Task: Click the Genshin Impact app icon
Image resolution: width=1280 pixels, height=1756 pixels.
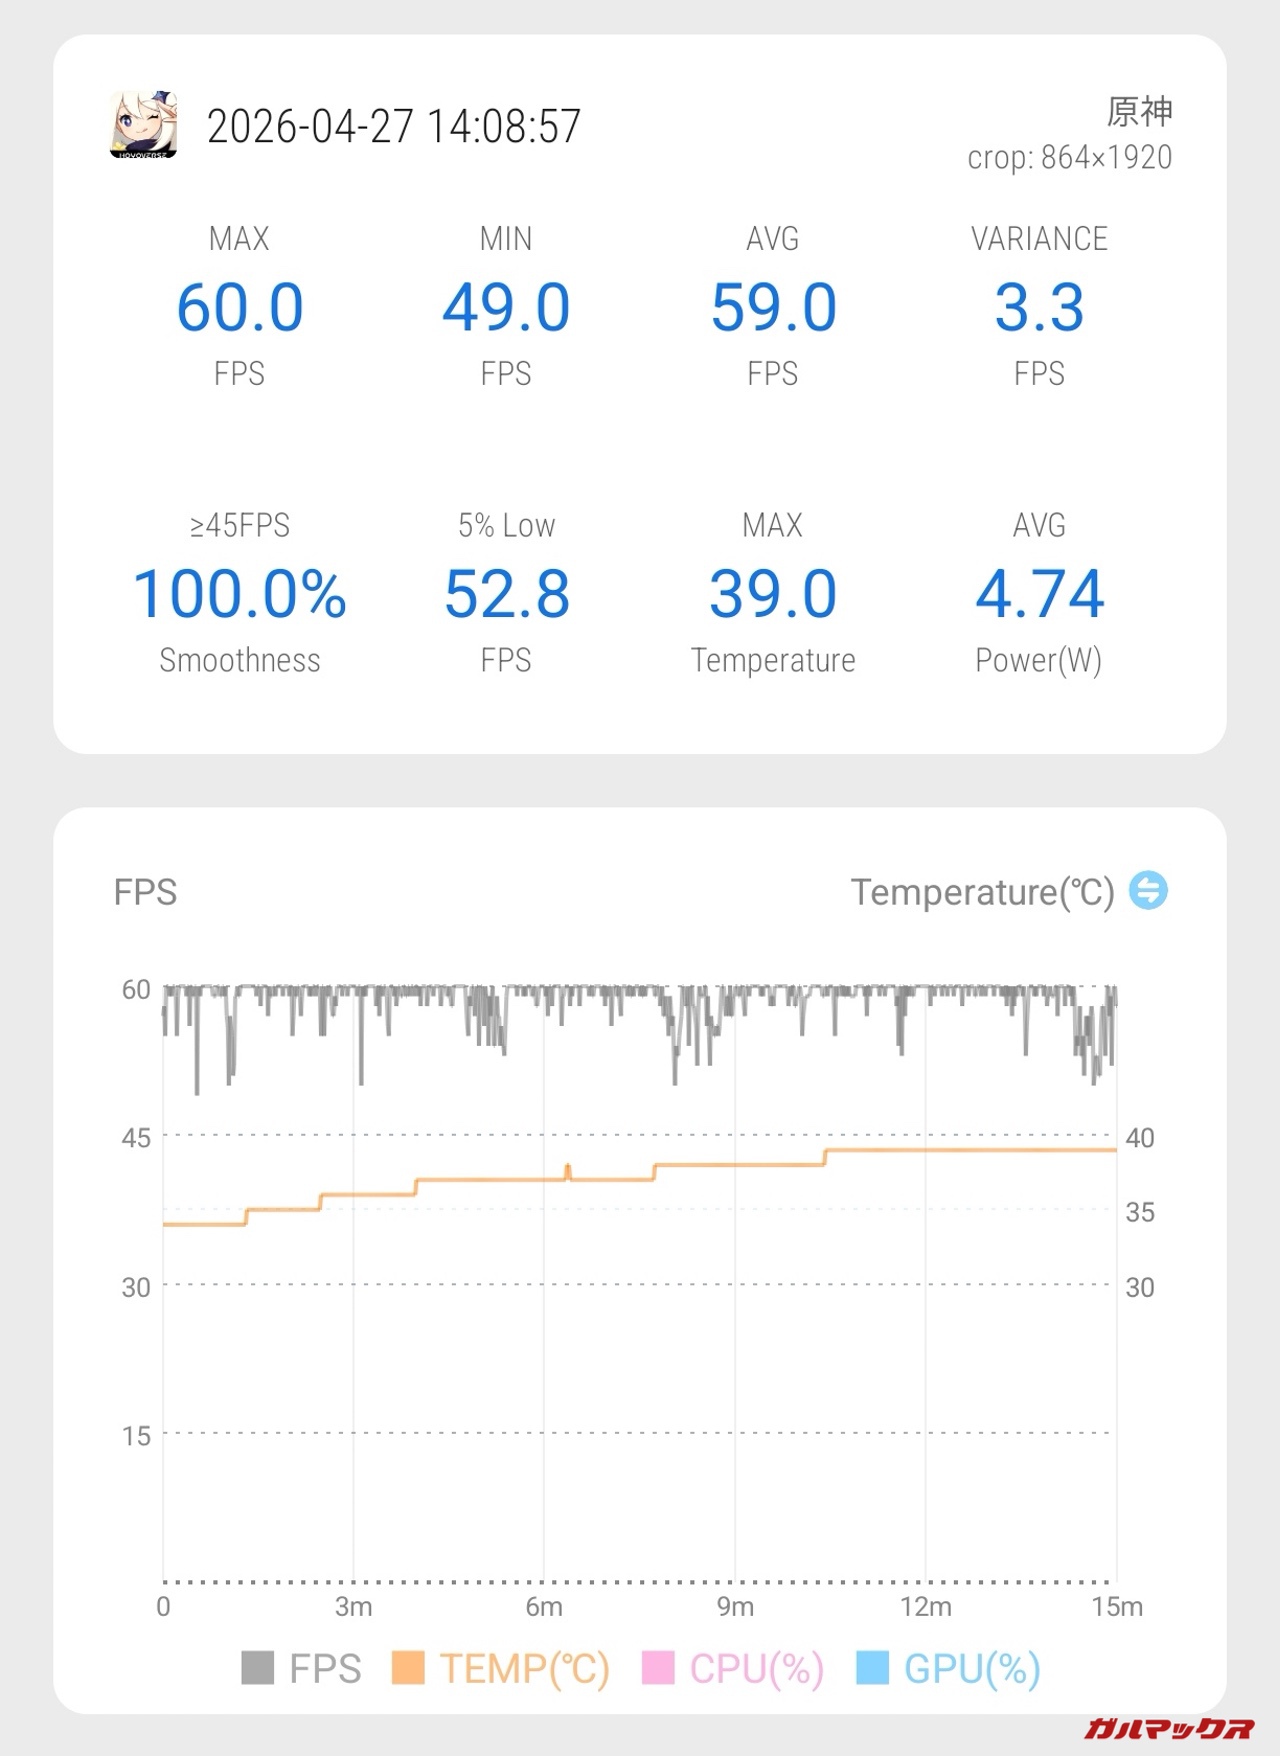Action: [x=144, y=125]
